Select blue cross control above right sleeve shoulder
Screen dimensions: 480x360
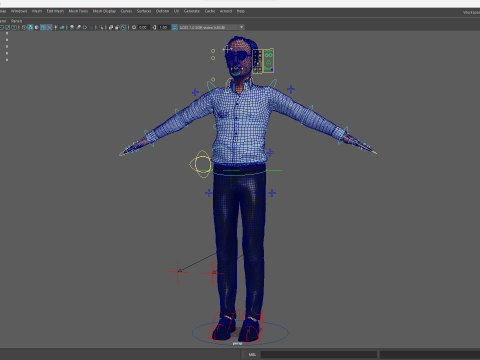pyautogui.click(x=195, y=92)
